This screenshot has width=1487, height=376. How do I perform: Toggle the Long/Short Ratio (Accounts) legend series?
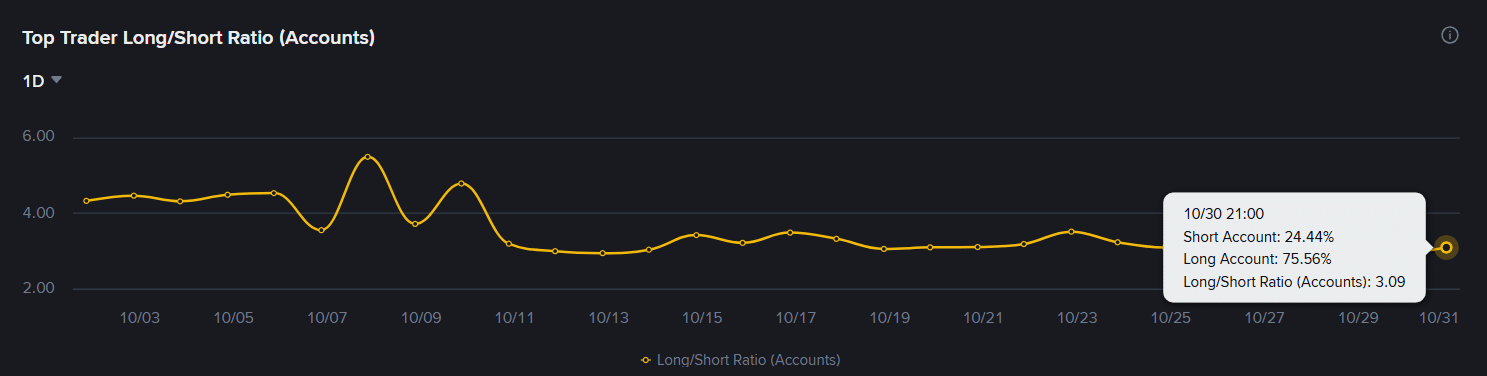tap(741, 359)
